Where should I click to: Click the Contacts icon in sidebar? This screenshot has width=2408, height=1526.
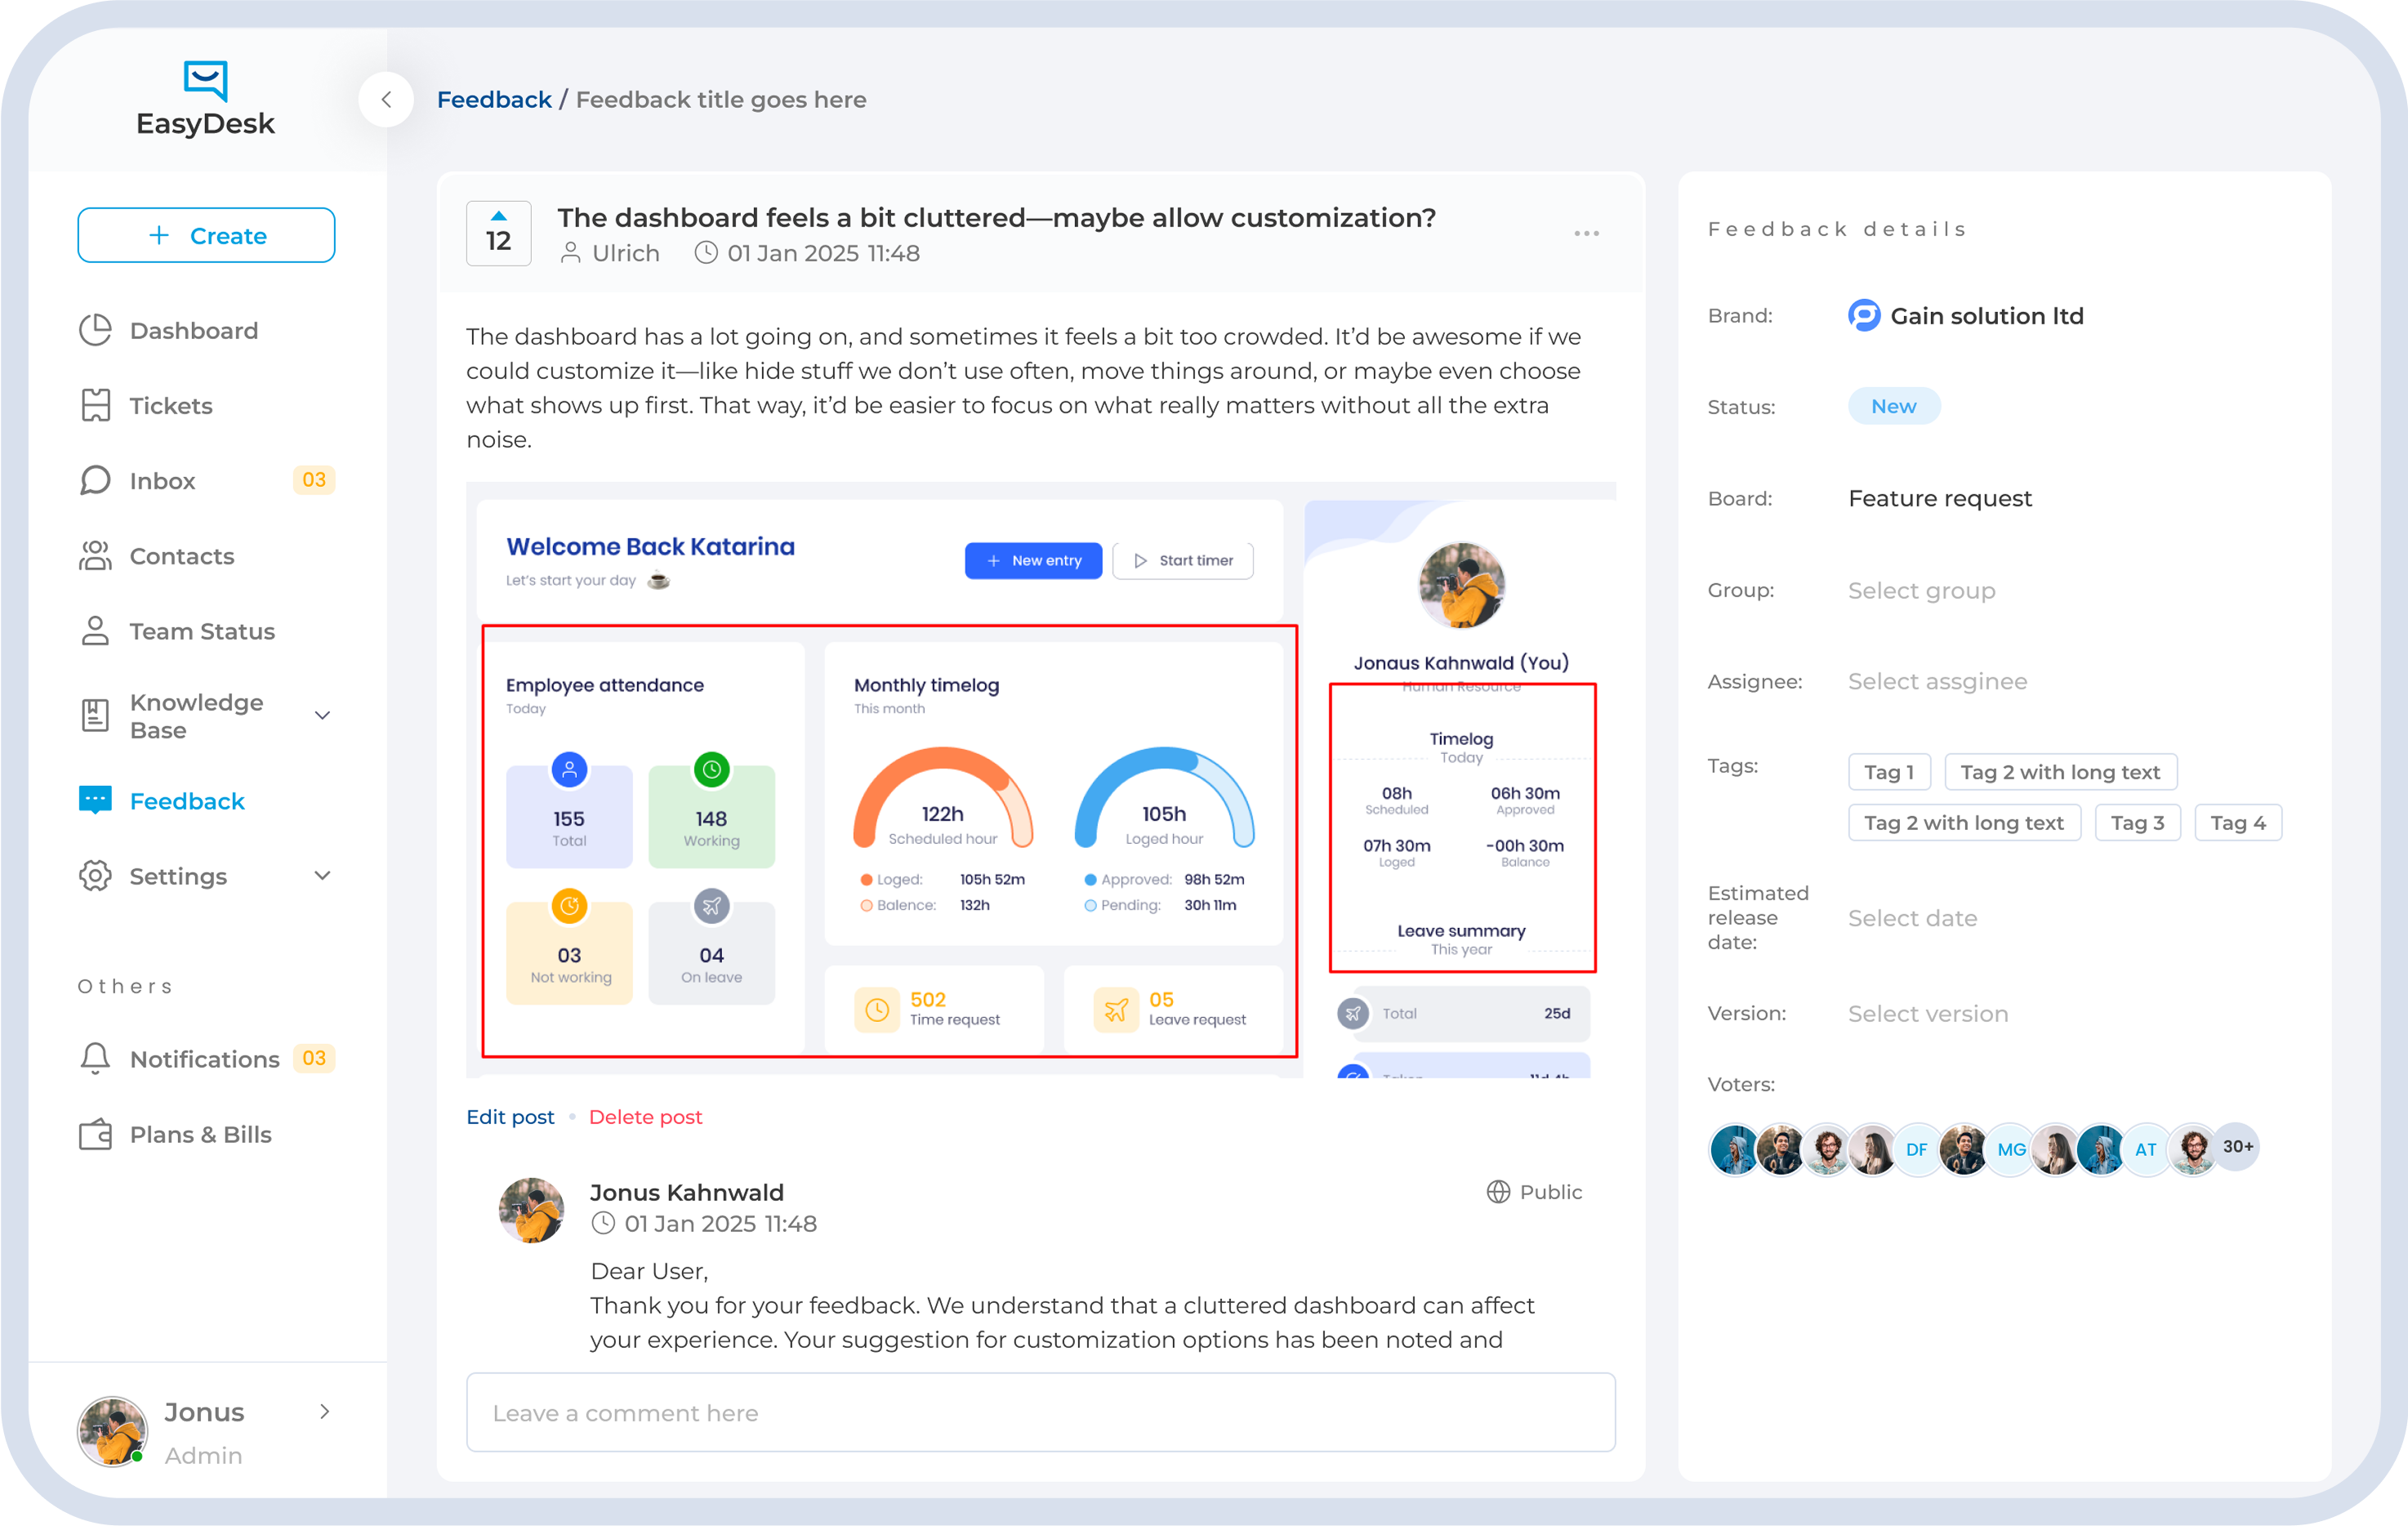coord(94,556)
